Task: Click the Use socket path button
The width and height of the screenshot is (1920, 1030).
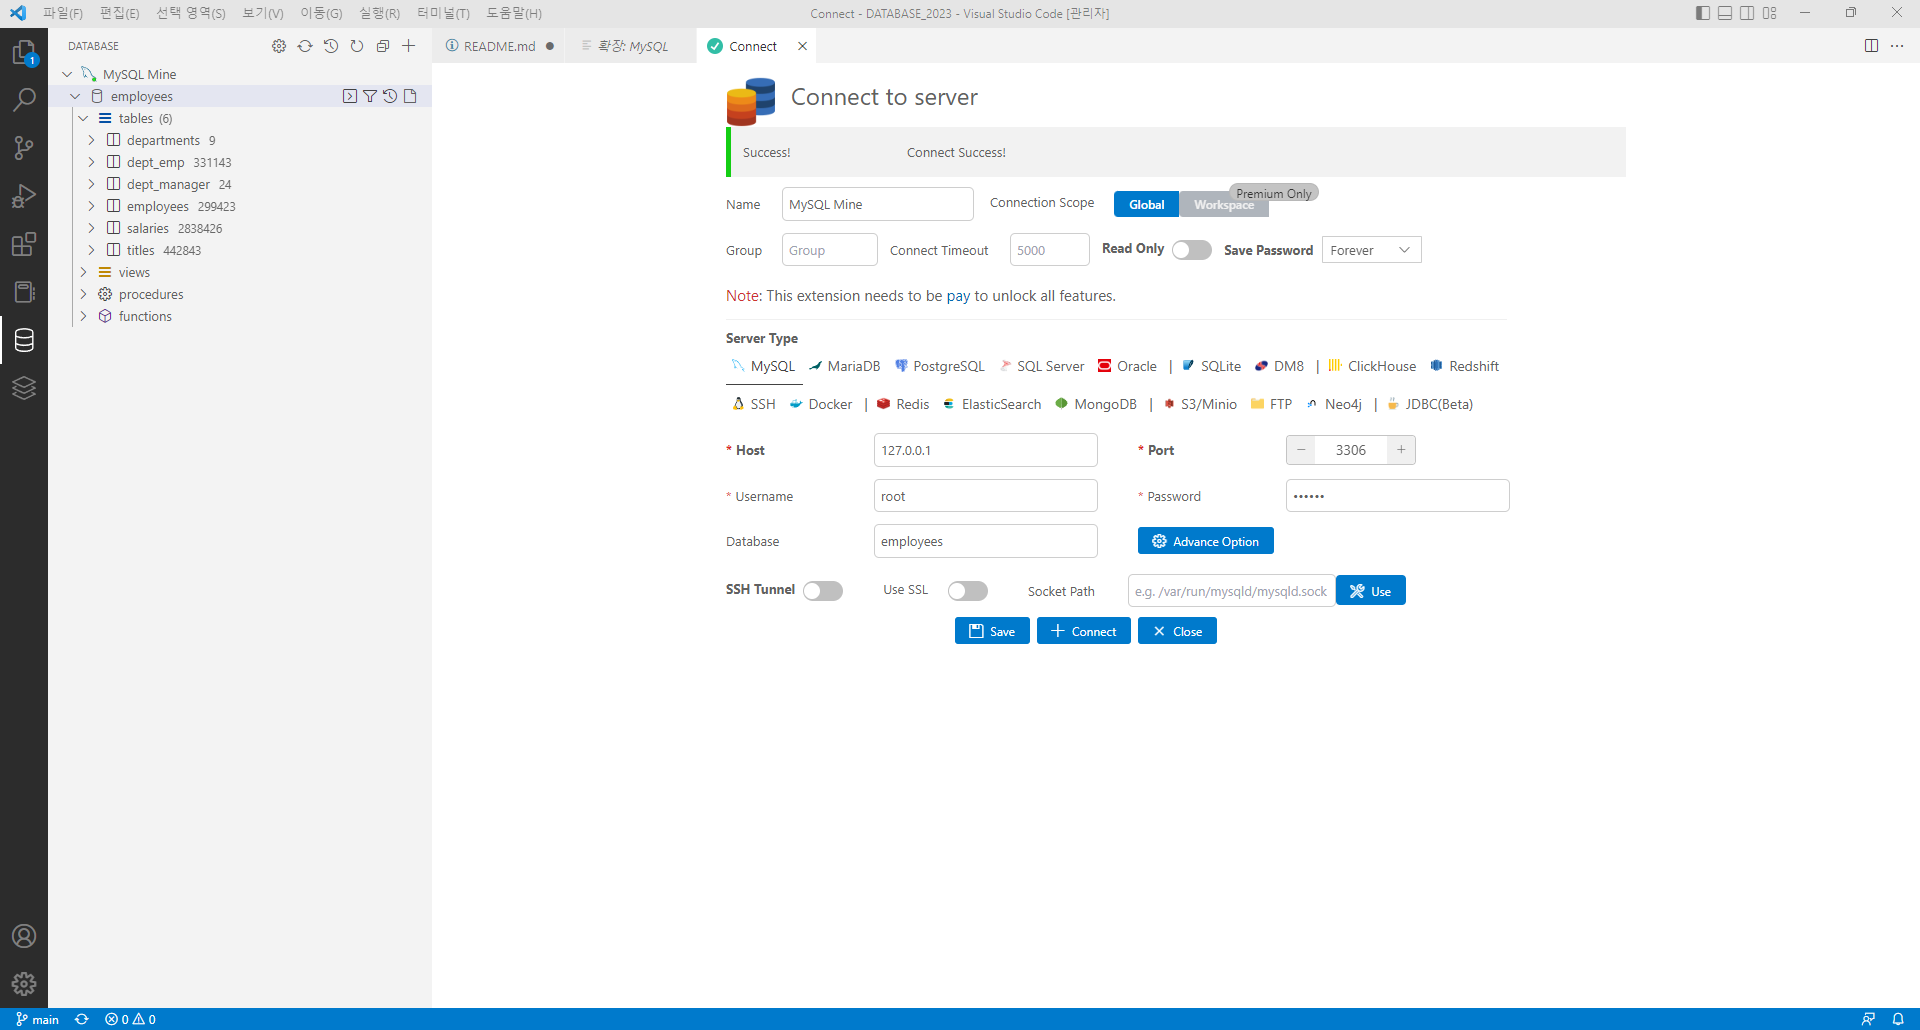Action: click(x=1370, y=591)
